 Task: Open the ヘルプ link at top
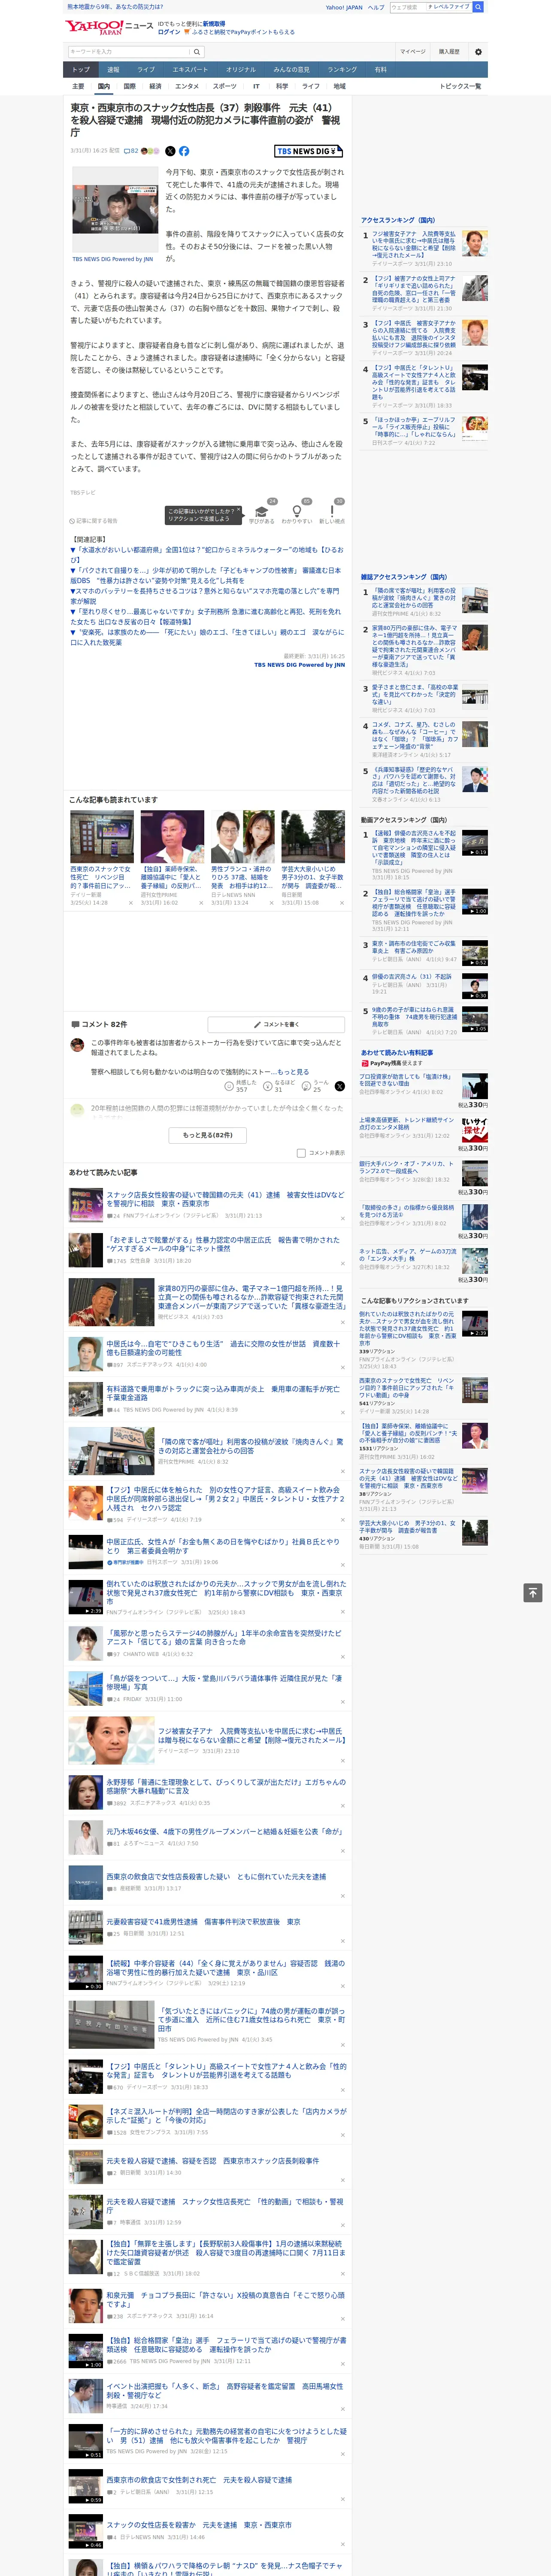pos(376,7)
